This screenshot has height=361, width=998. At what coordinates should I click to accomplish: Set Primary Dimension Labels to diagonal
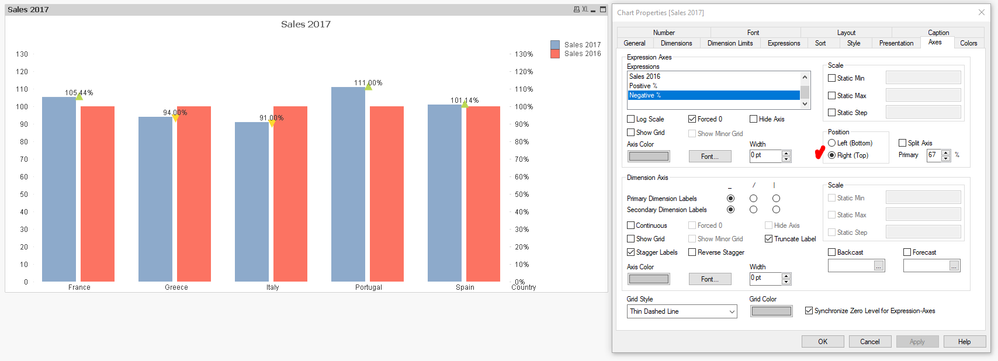click(753, 199)
